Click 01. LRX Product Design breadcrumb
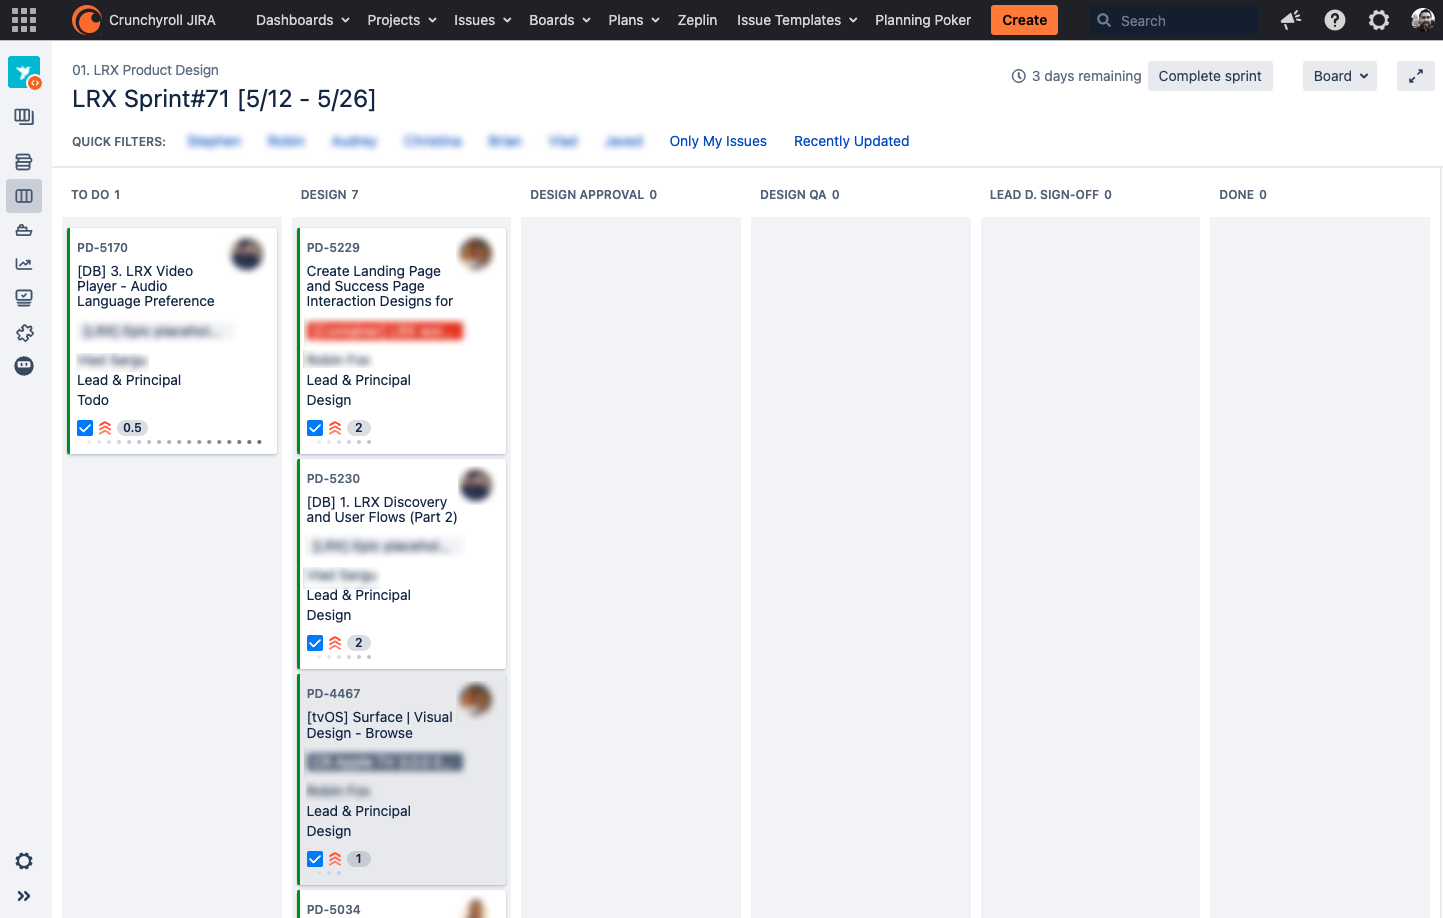This screenshot has width=1443, height=918. (x=145, y=70)
